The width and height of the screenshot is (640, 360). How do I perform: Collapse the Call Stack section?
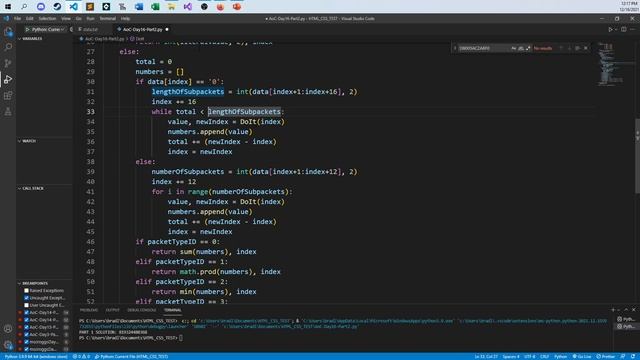pos(19,189)
